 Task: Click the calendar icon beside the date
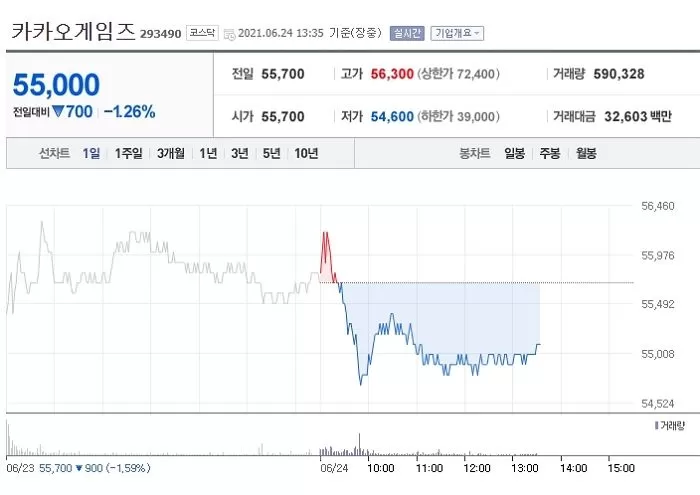(229, 34)
